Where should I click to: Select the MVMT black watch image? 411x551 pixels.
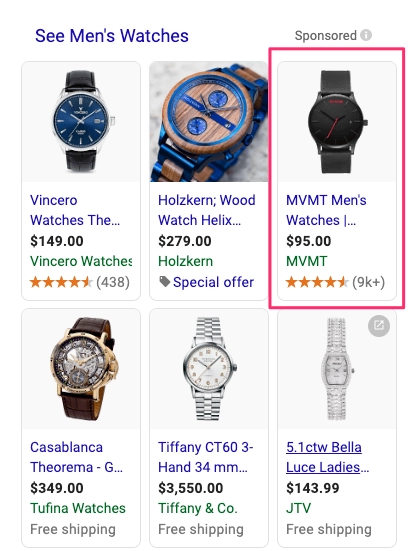(337, 122)
